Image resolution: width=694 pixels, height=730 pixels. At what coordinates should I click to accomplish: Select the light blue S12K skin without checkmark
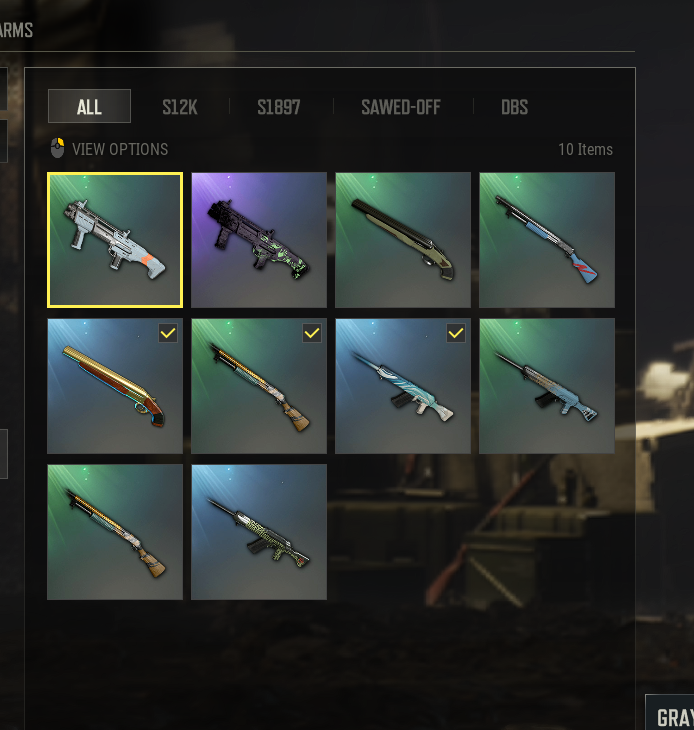pos(547,386)
